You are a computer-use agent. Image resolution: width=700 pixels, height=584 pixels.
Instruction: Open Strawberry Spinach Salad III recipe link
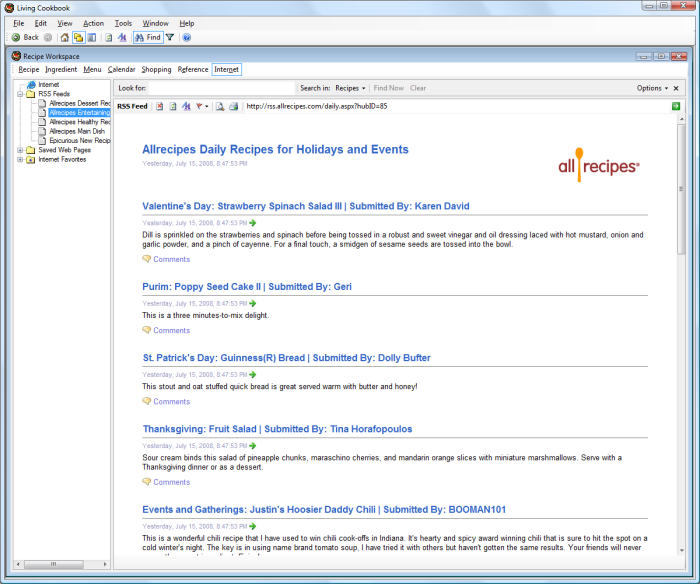(x=306, y=206)
